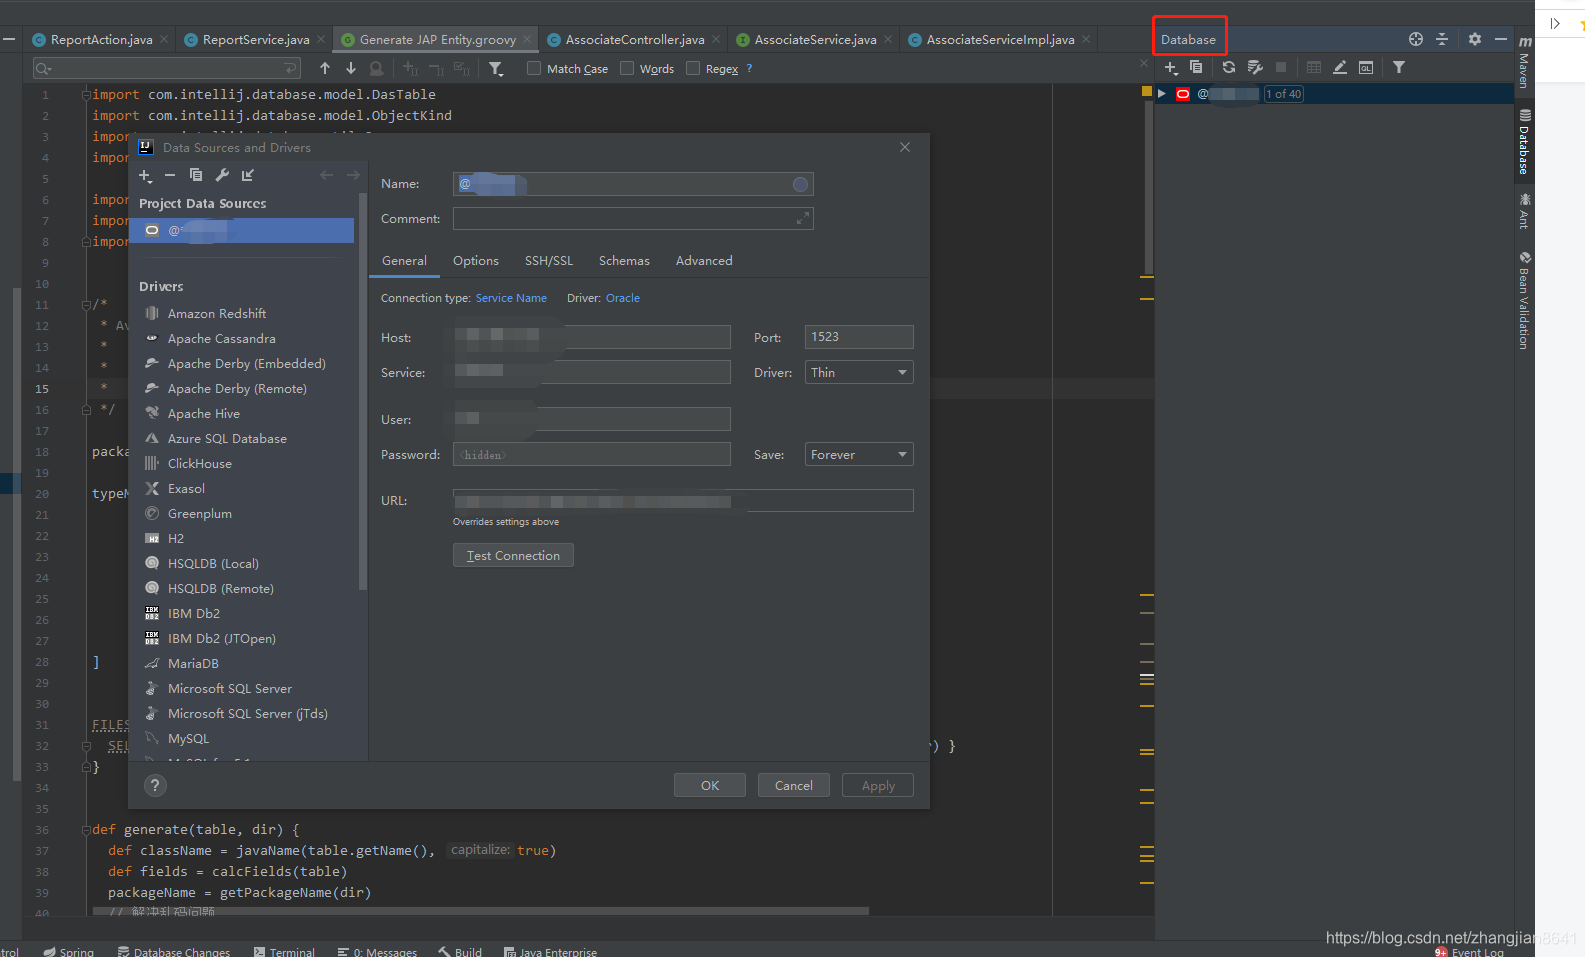Hide the Database panel with minus icon
The height and width of the screenshot is (957, 1585).
tap(1501, 39)
